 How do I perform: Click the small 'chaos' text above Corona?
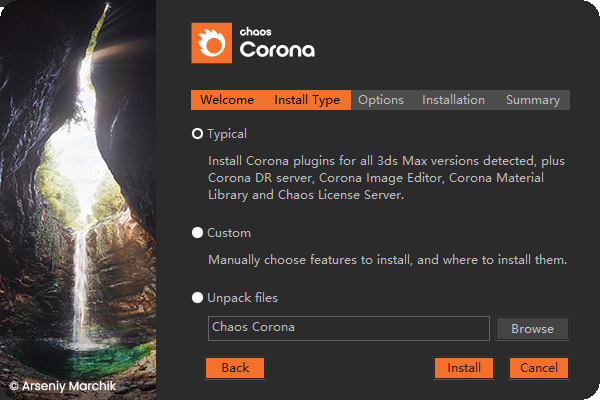(257, 30)
